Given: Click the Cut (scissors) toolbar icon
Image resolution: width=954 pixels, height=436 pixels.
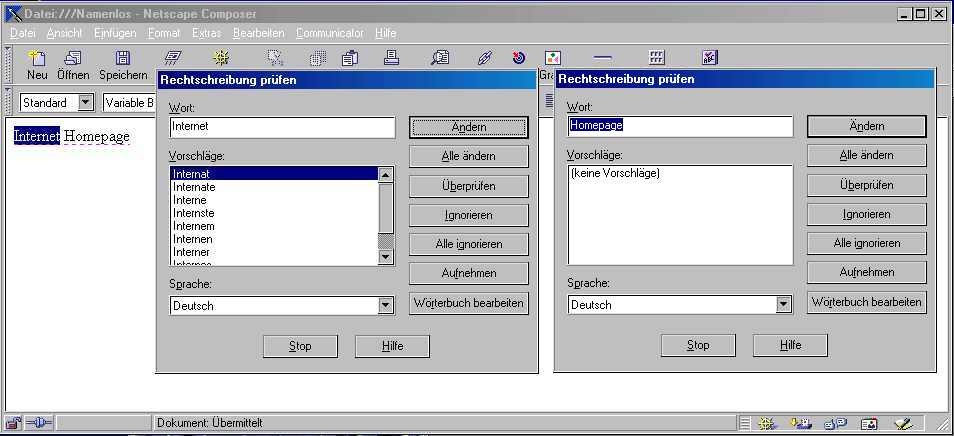Looking at the screenshot, I should [x=276, y=58].
